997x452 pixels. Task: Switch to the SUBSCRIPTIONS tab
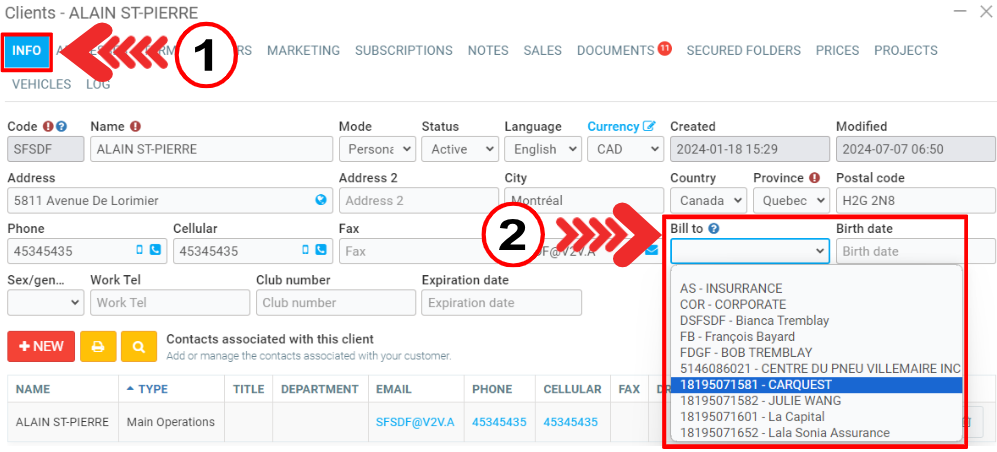[403, 51]
